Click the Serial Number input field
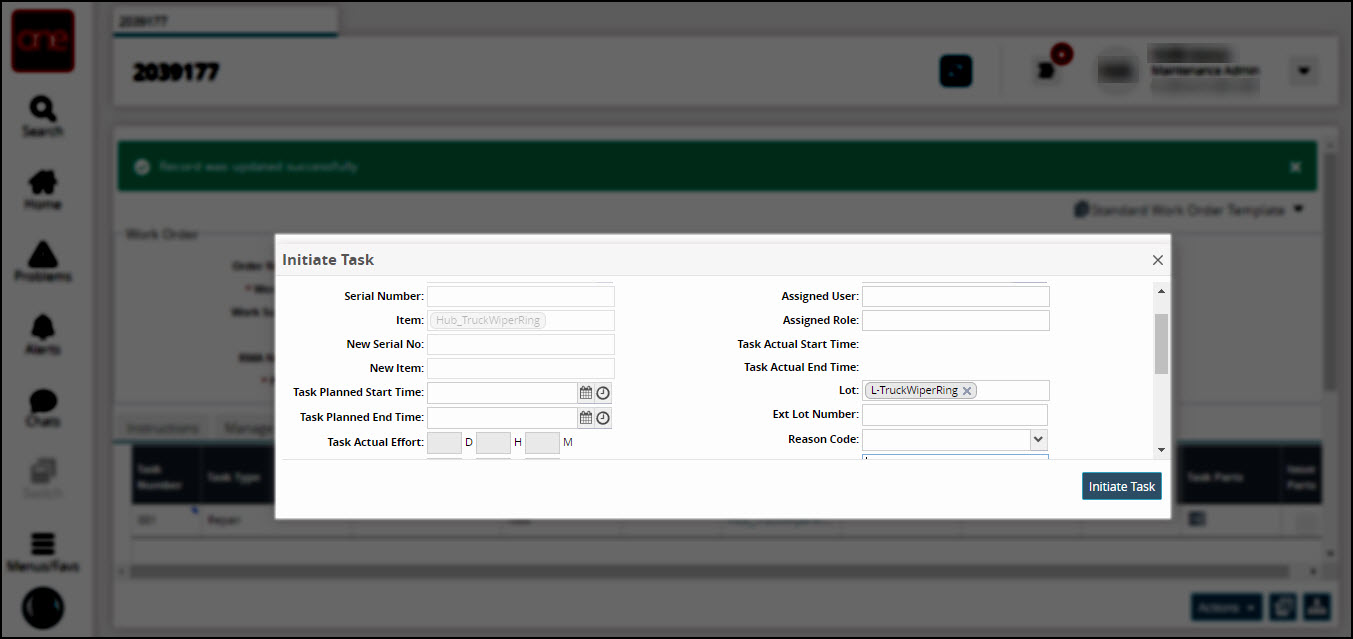1353x639 pixels. [x=520, y=296]
